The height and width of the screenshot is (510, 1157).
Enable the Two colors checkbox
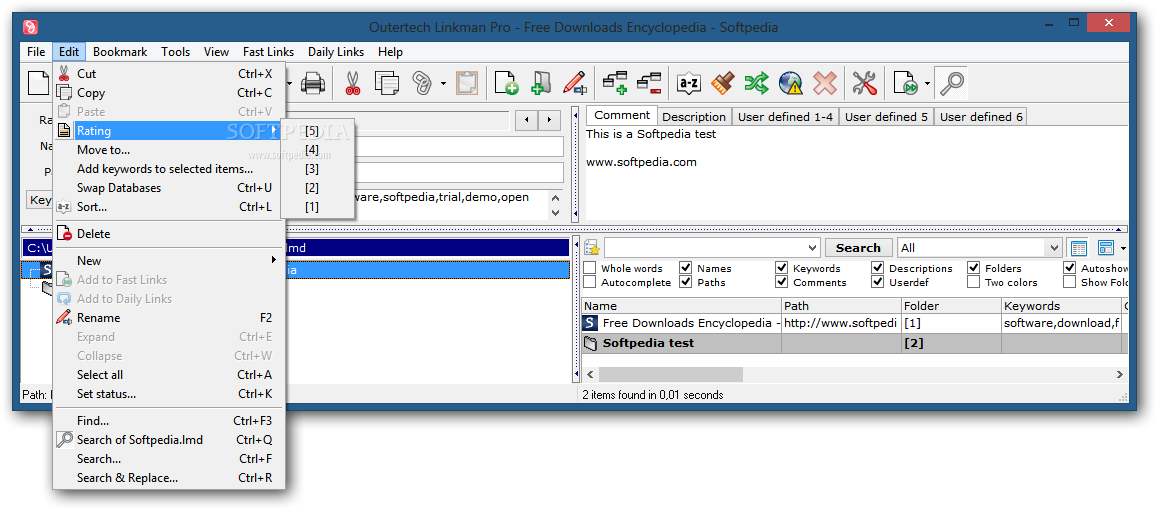click(x=973, y=282)
